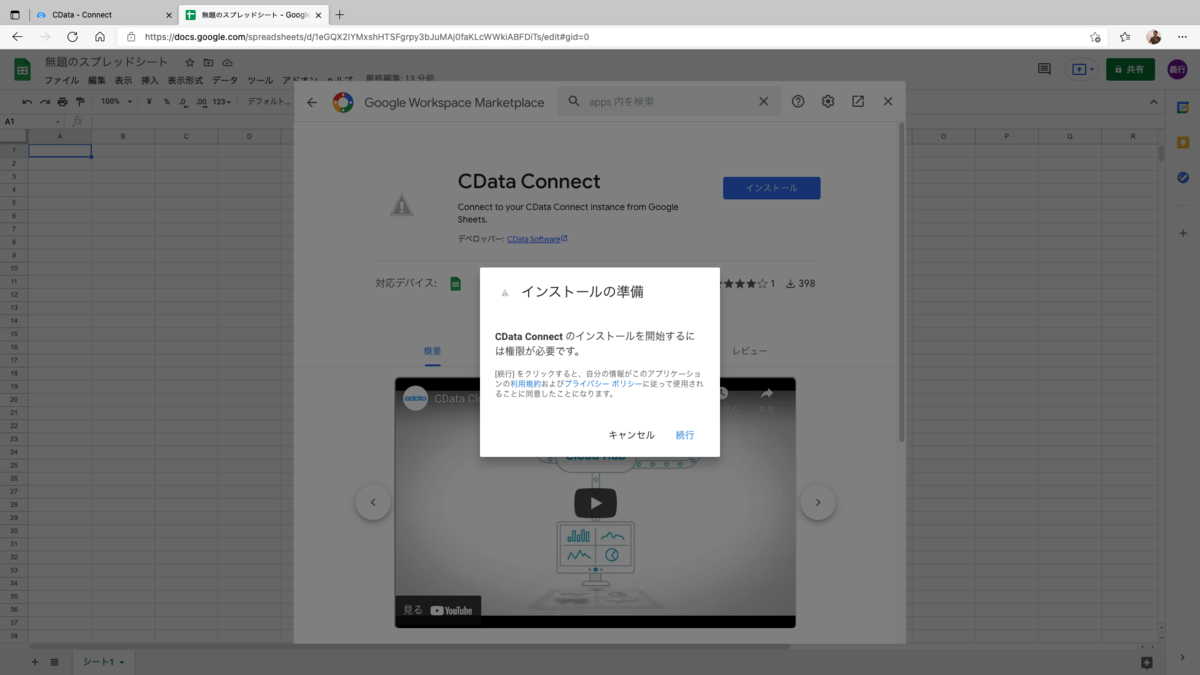The height and width of the screenshot is (675, 1200).
Task: Click the blue インストール button
Action: pyautogui.click(x=771, y=188)
